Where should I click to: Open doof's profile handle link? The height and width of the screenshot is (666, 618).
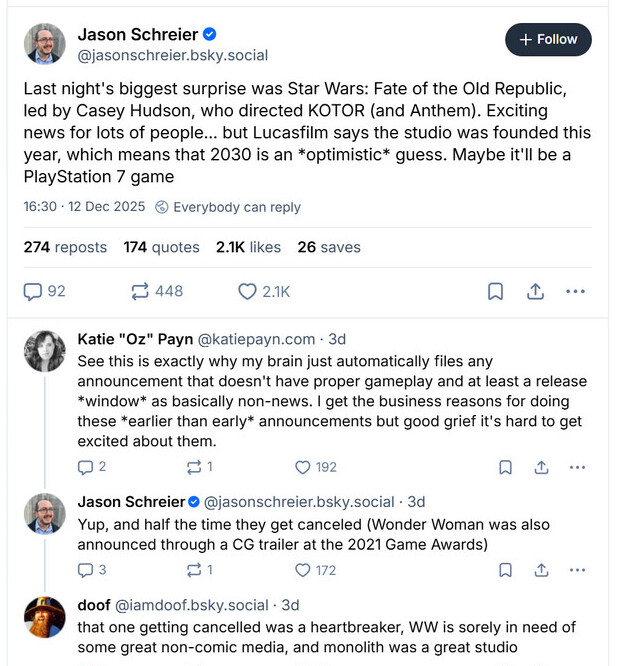[195, 605]
